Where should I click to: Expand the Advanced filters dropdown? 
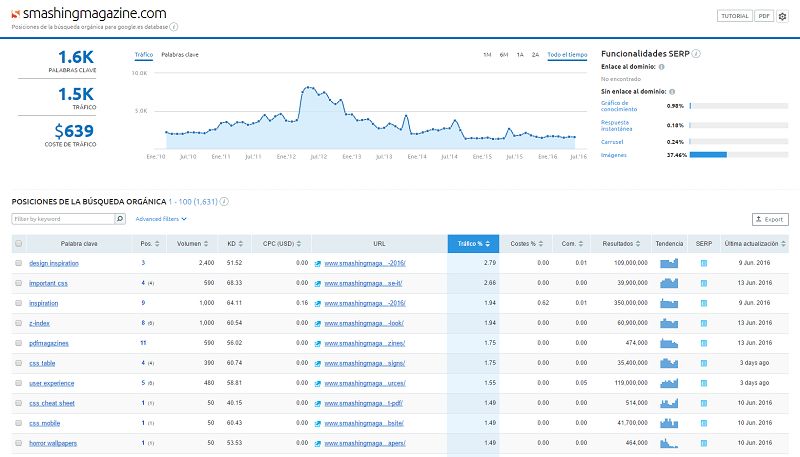click(161, 219)
